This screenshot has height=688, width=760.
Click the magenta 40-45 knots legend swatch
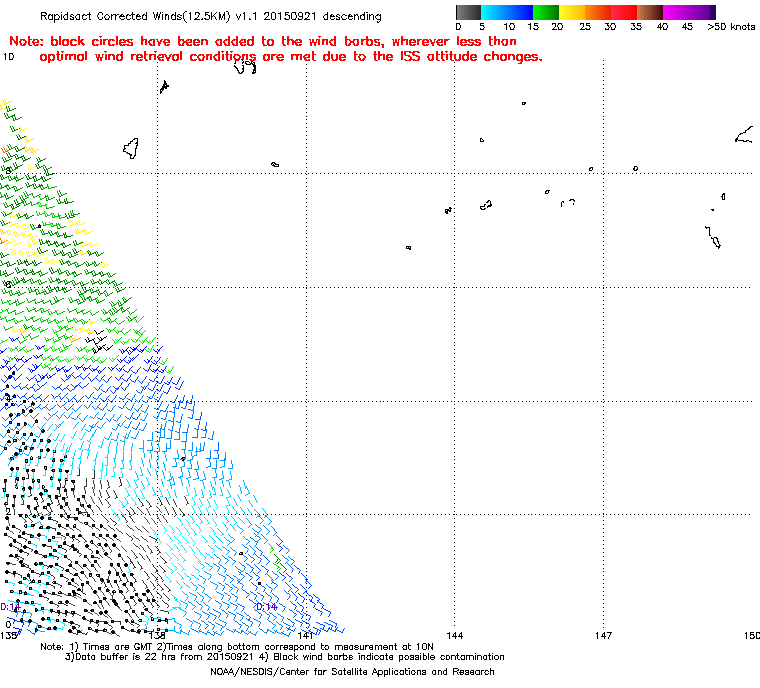(x=676, y=12)
